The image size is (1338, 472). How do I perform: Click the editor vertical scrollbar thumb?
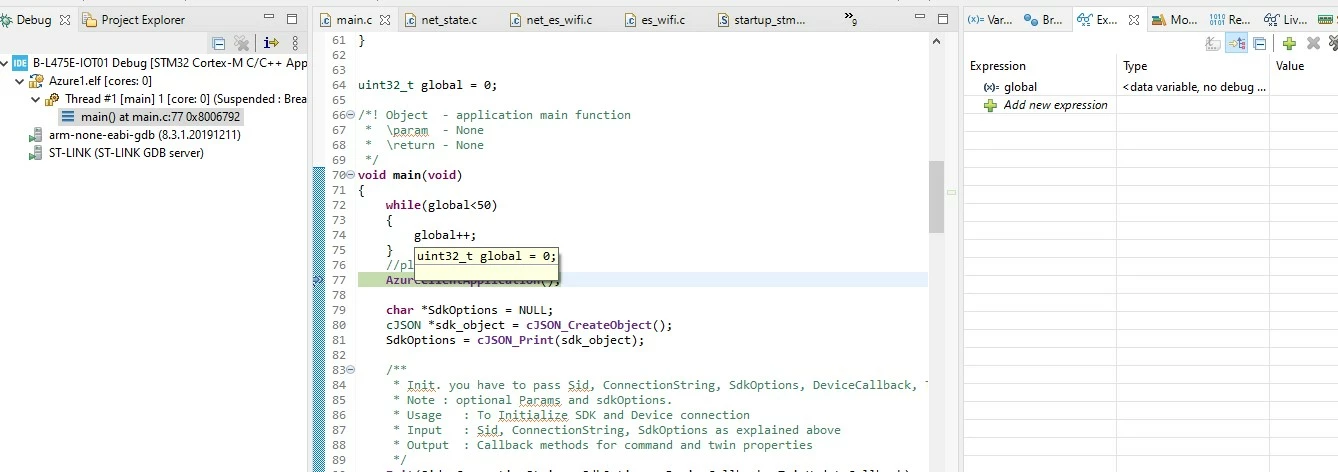click(936, 197)
